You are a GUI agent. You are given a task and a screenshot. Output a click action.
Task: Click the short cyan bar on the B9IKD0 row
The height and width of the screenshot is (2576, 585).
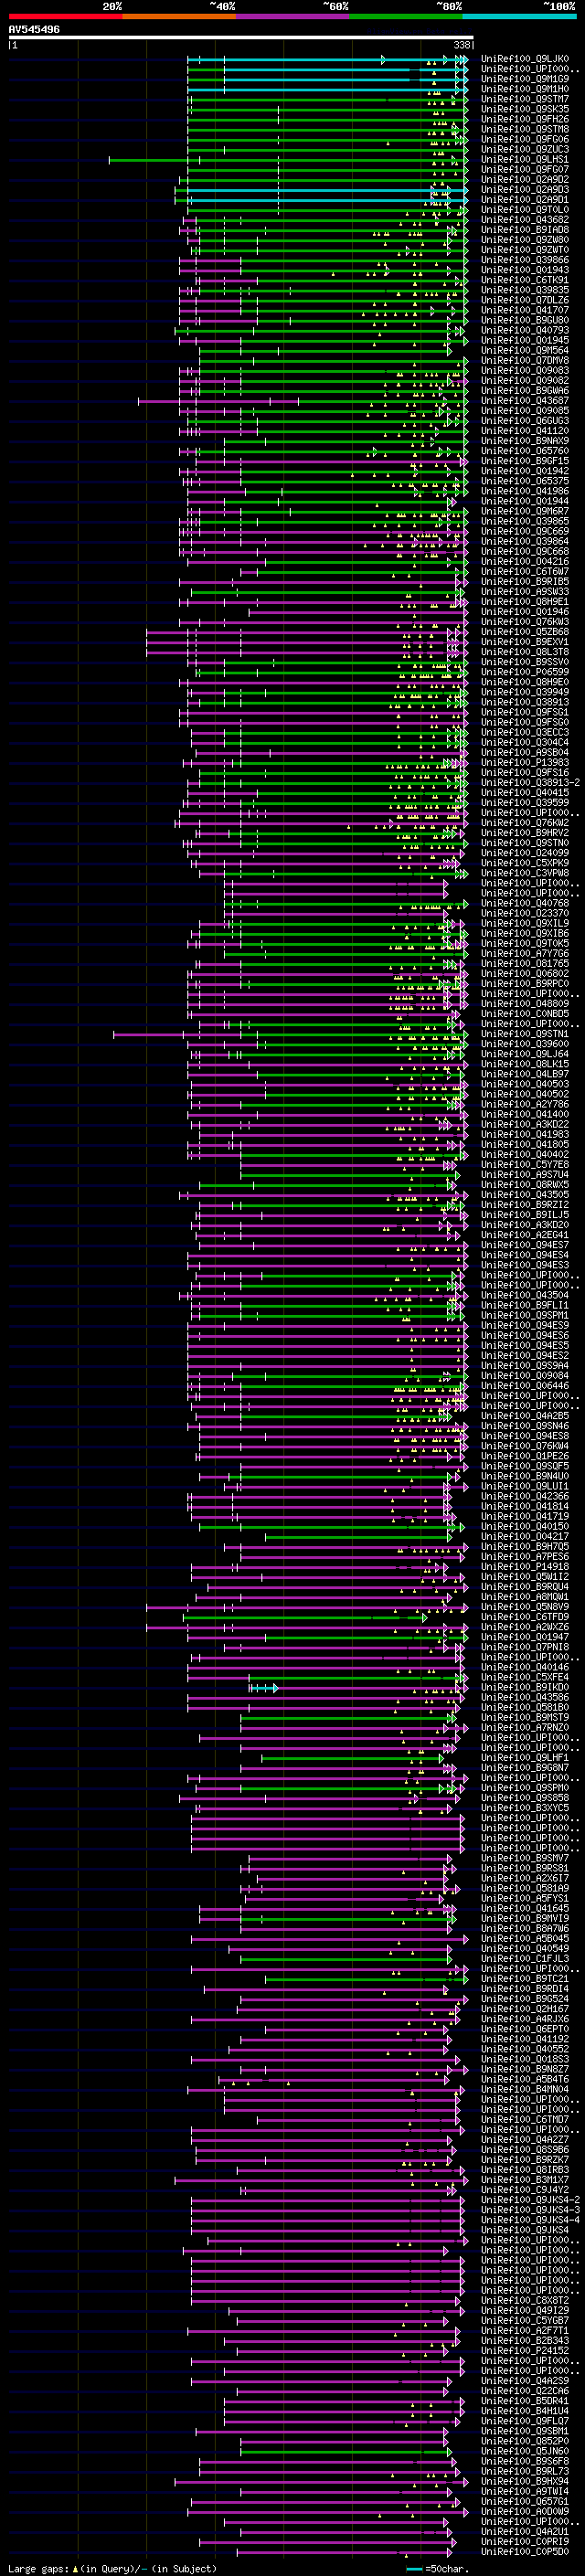click(263, 1688)
